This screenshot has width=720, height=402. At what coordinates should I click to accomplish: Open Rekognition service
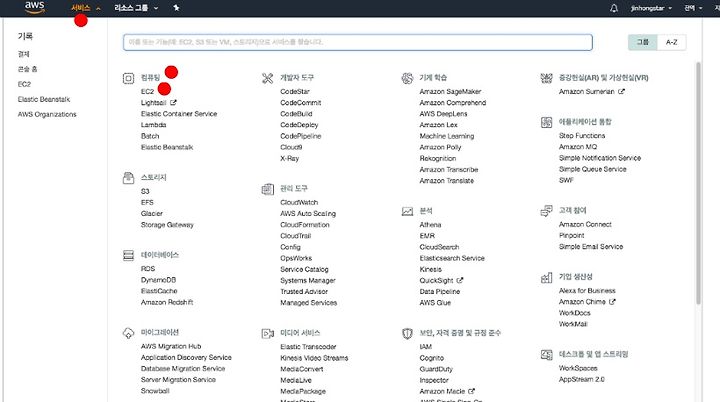tap(438, 158)
